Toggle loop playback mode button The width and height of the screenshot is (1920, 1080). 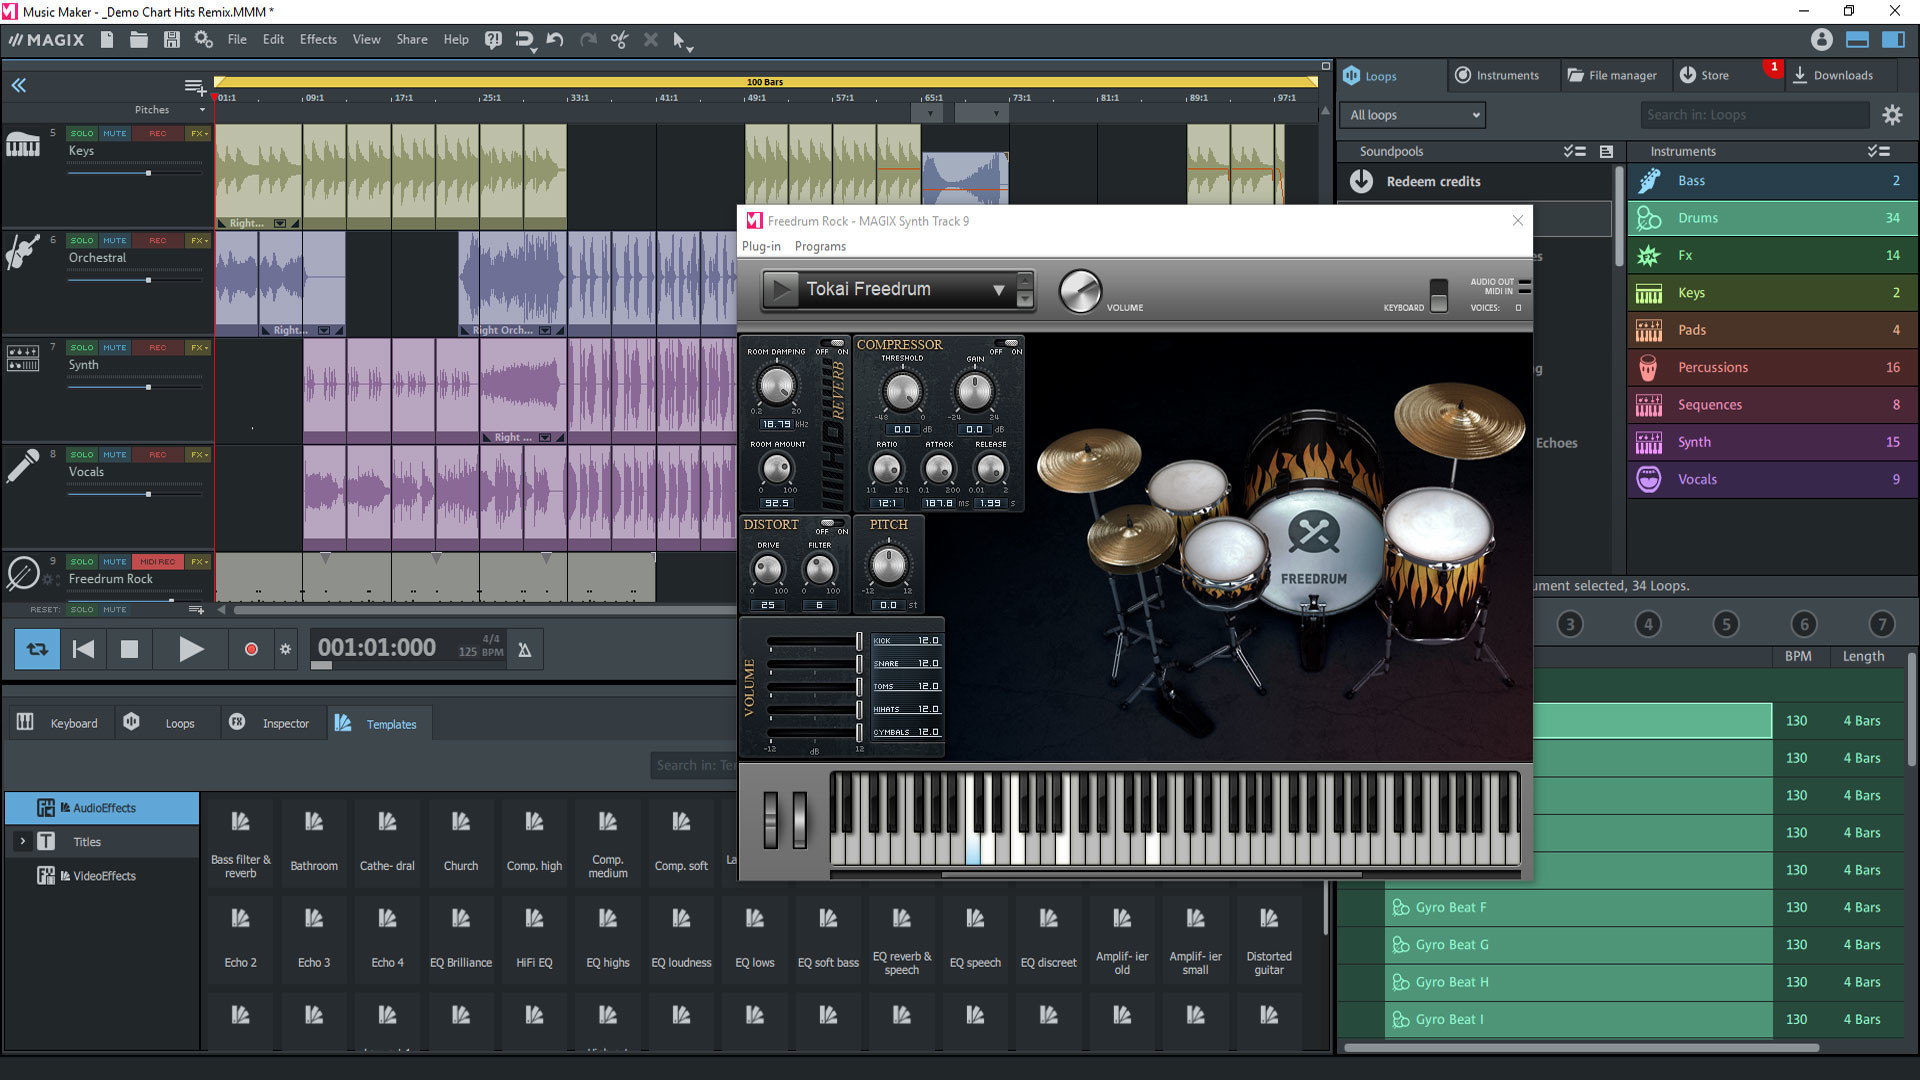coord(37,650)
